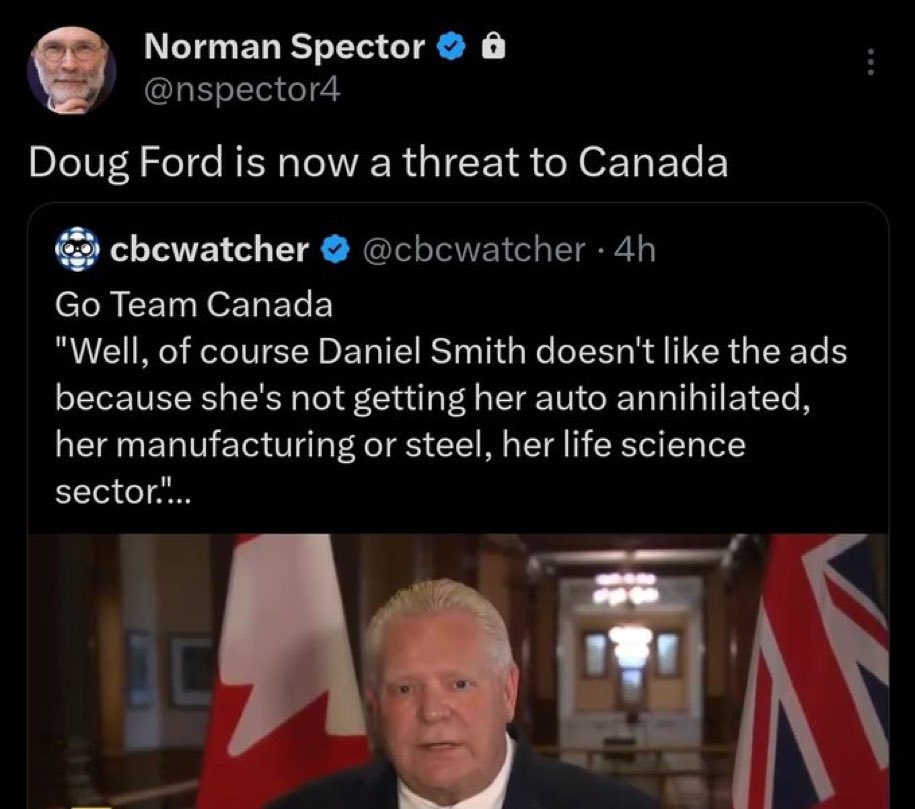The width and height of the screenshot is (915, 809).
Task: Click the 4h timestamp on quoted post
Action: pos(635,250)
